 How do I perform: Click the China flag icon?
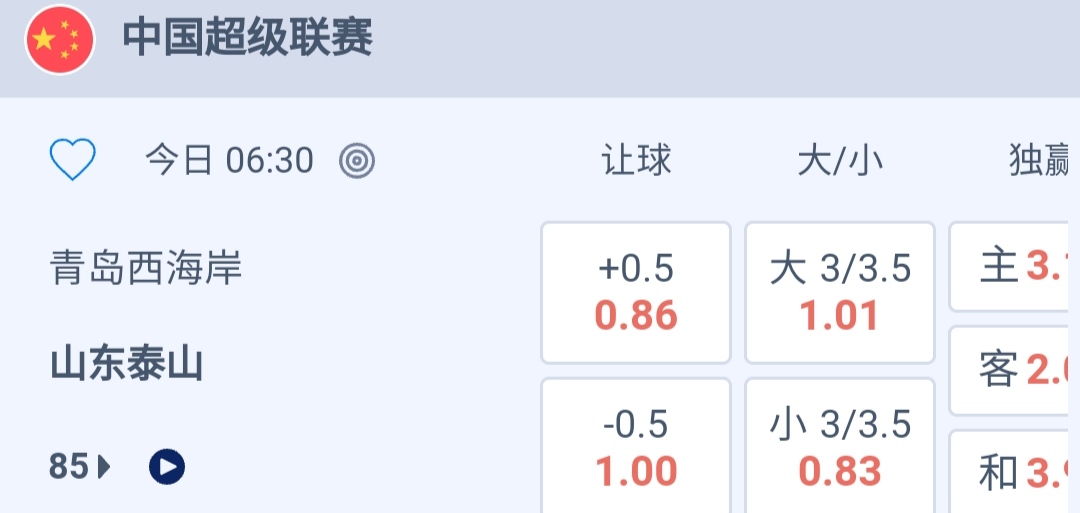[59, 40]
